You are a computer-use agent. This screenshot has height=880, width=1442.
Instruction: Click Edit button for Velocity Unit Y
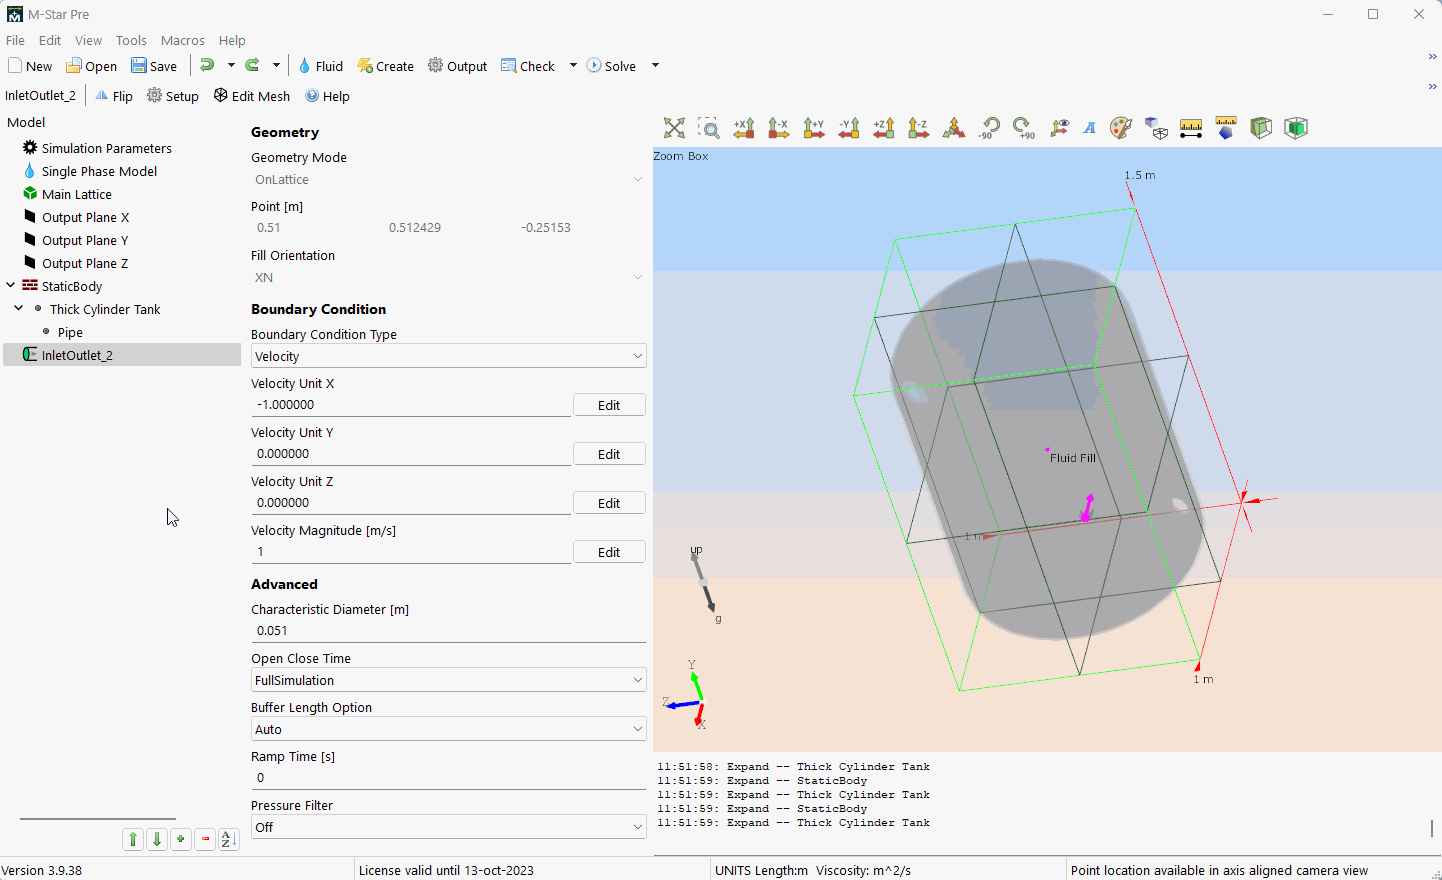(609, 454)
